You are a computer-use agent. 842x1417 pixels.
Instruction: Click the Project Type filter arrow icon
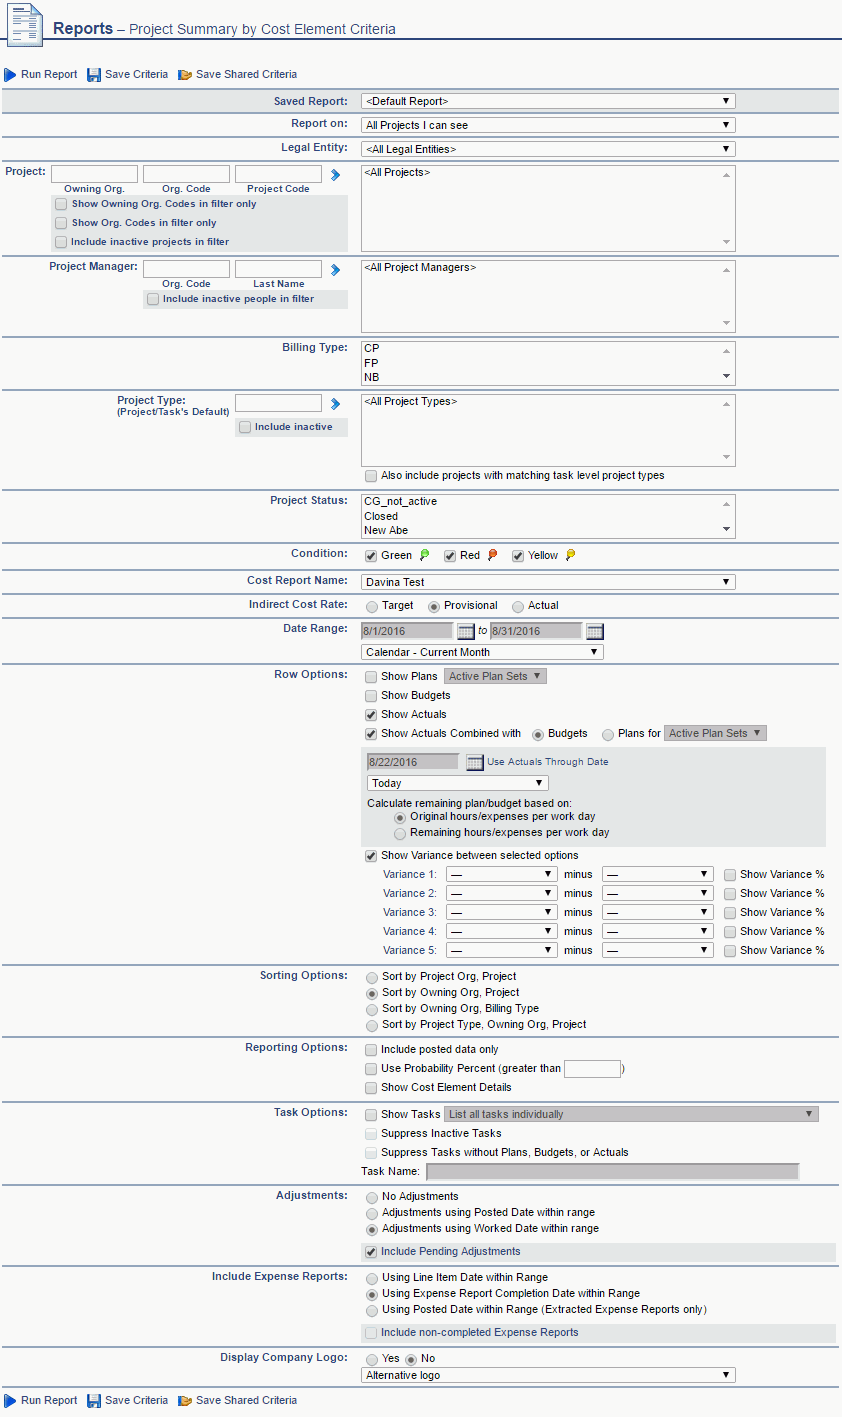click(336, 404)
